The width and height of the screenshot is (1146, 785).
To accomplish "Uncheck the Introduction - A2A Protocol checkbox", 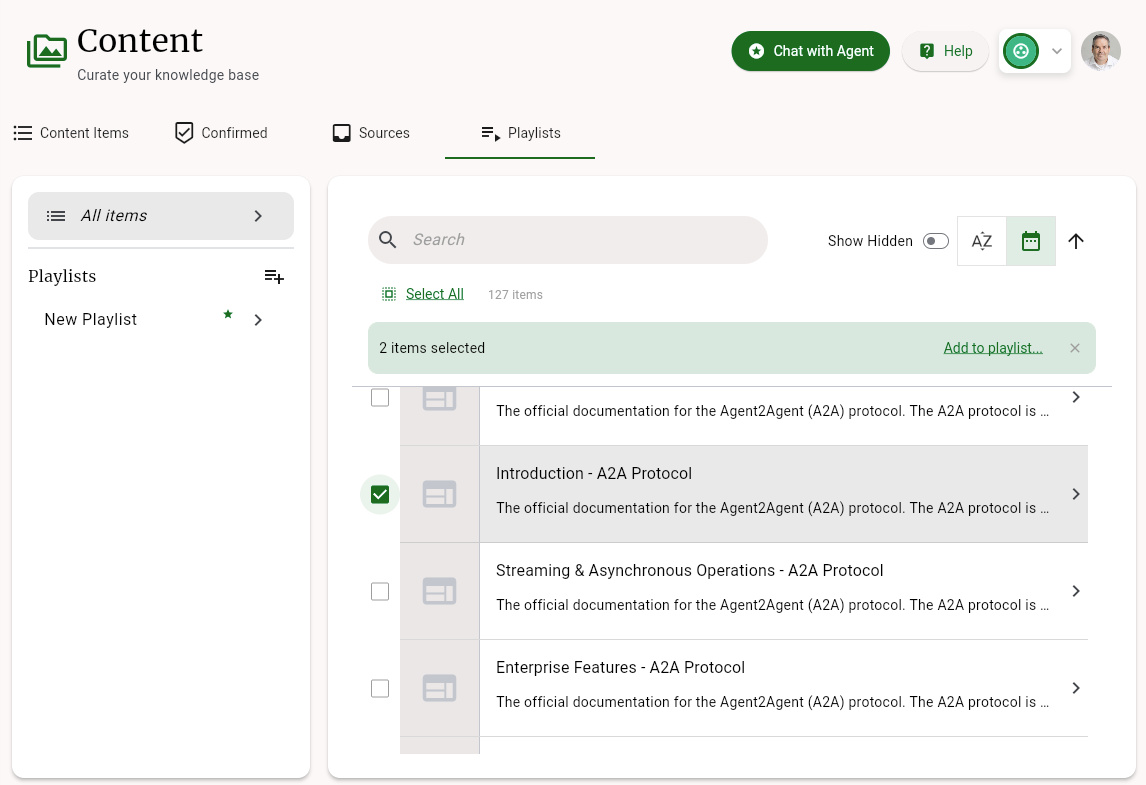I will (x=380, y=494).
